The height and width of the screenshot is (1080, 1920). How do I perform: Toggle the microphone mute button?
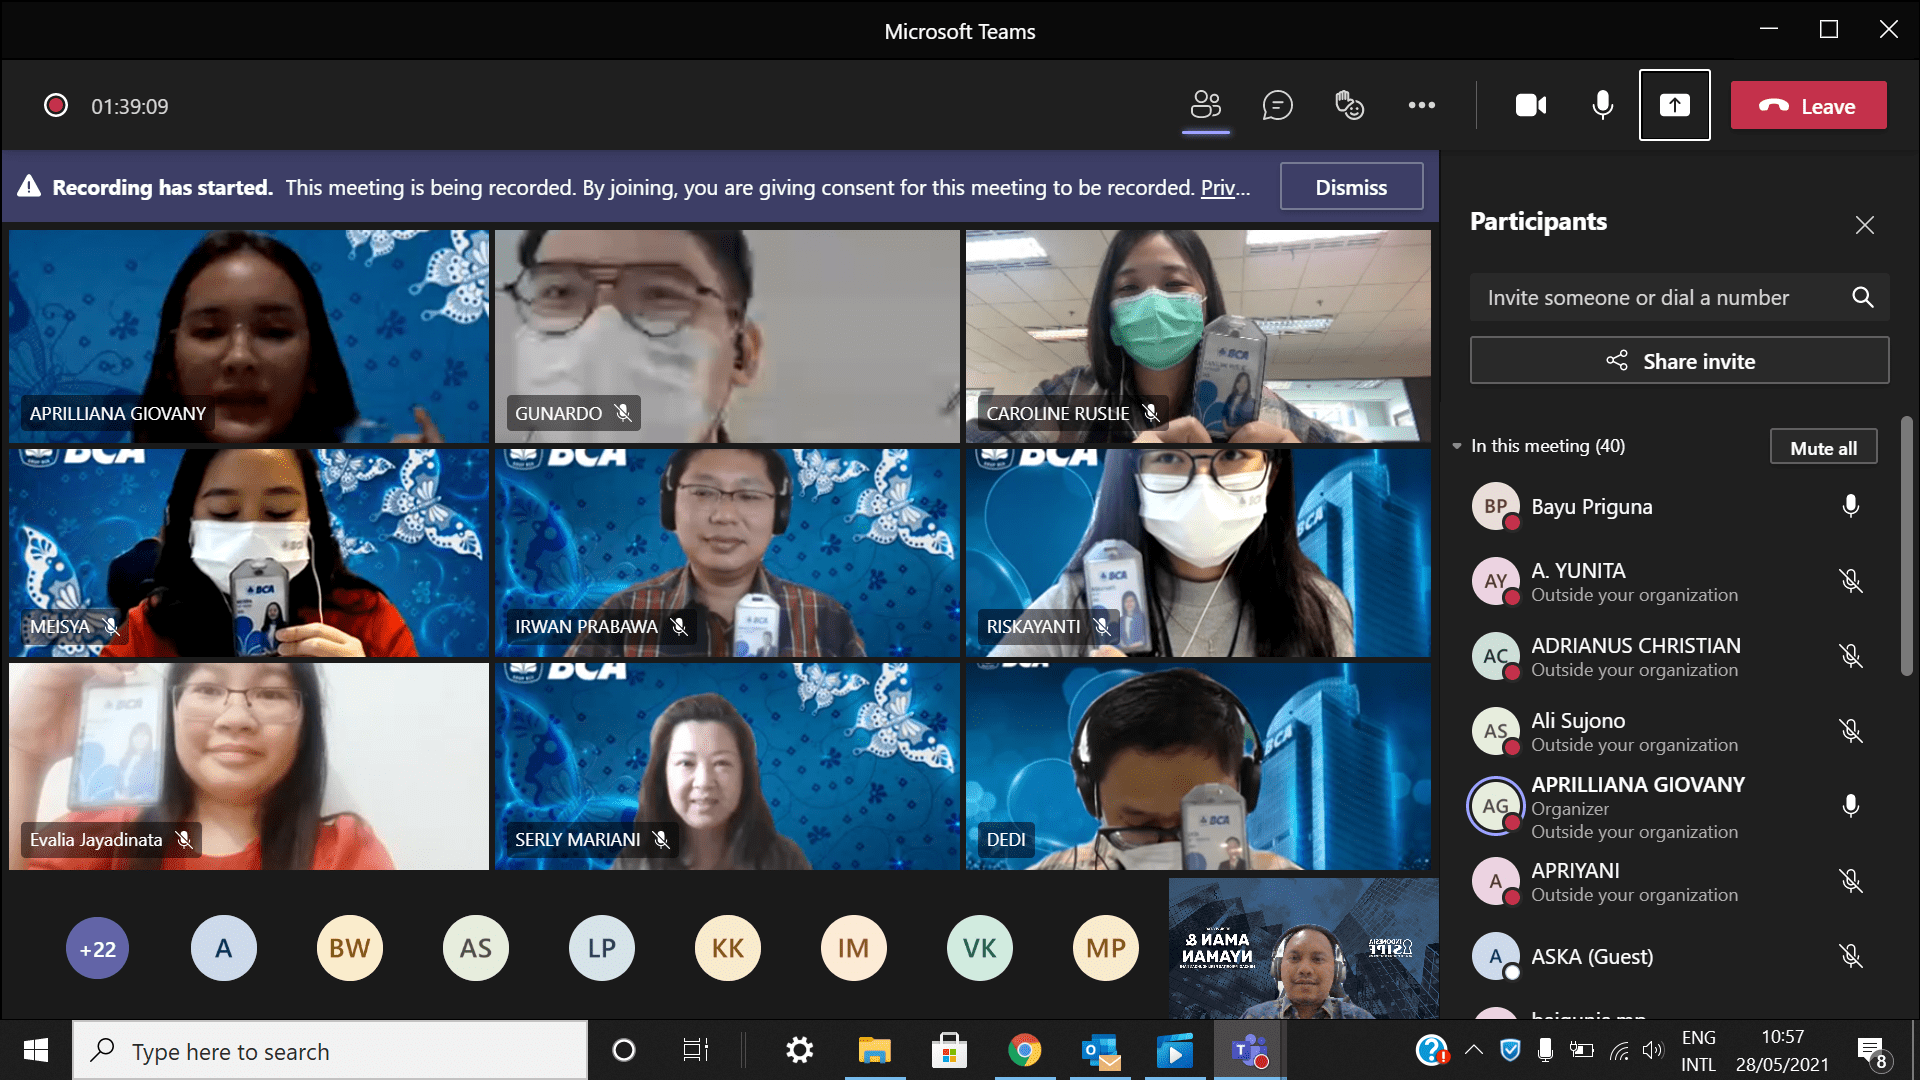tap(1602, 105)
